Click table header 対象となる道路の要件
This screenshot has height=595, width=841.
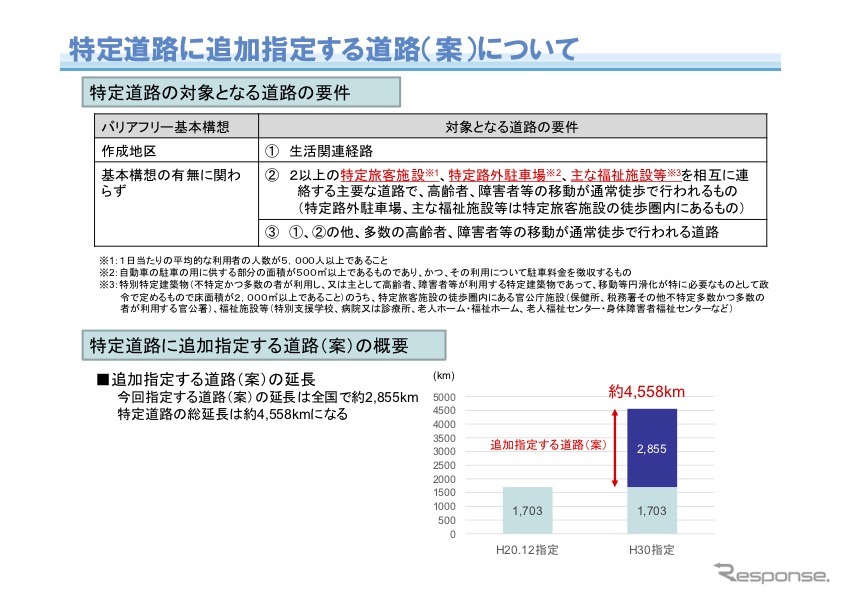coord(512,127)
